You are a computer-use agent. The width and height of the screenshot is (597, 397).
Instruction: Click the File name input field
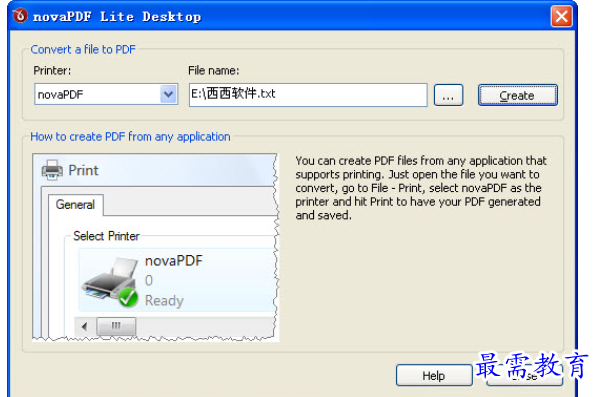tap(308, 94)
